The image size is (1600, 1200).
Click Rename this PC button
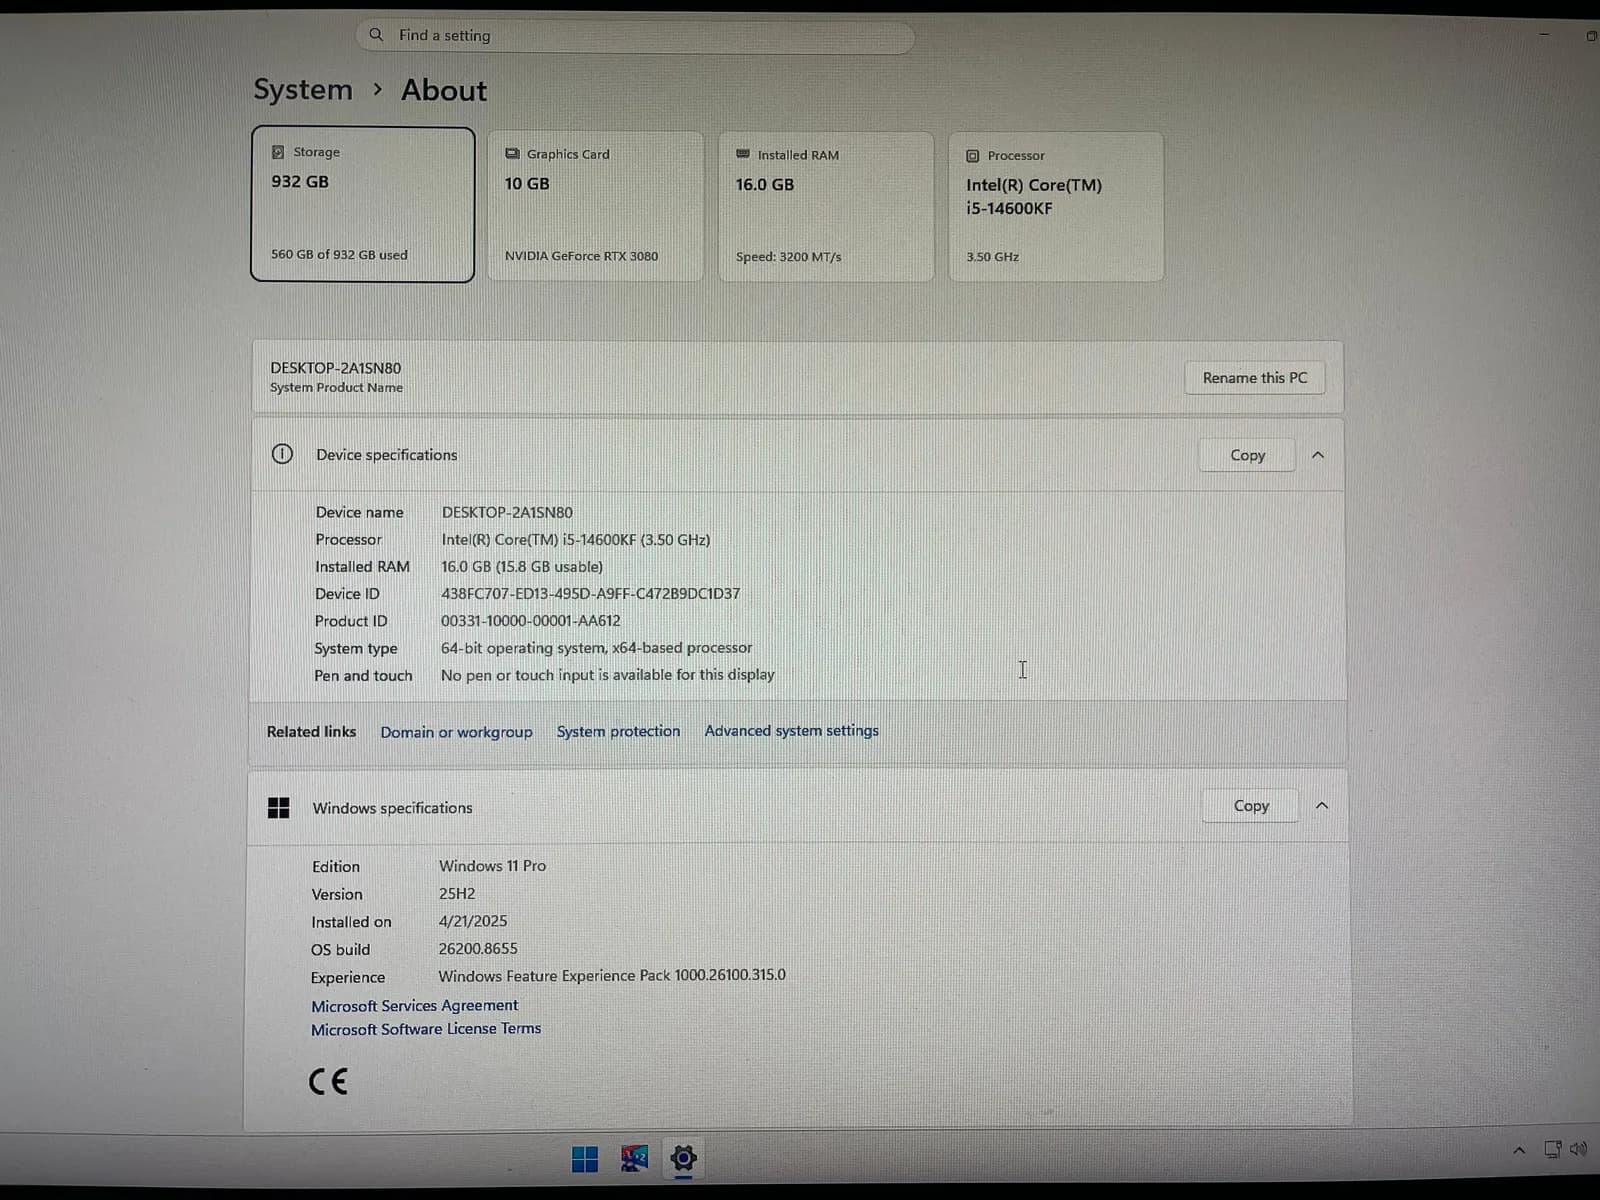1255,378
